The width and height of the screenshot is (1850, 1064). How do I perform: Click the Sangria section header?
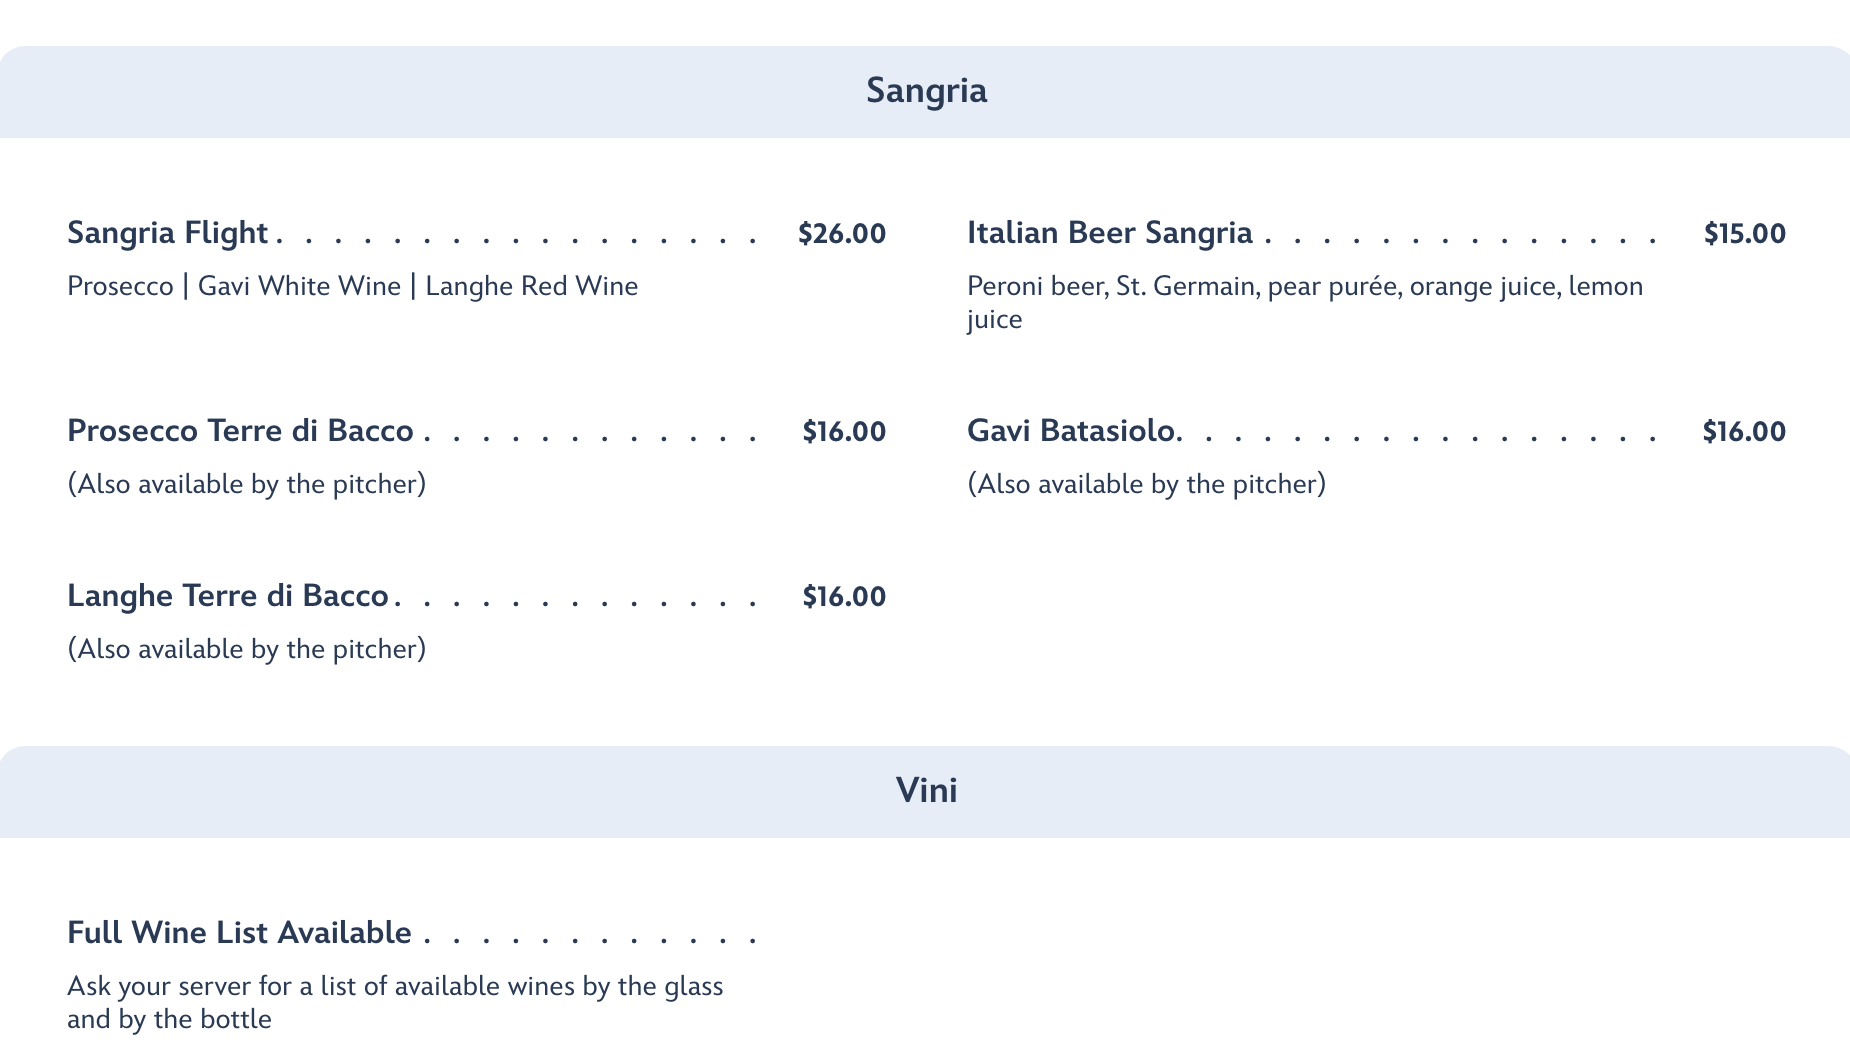926,91
